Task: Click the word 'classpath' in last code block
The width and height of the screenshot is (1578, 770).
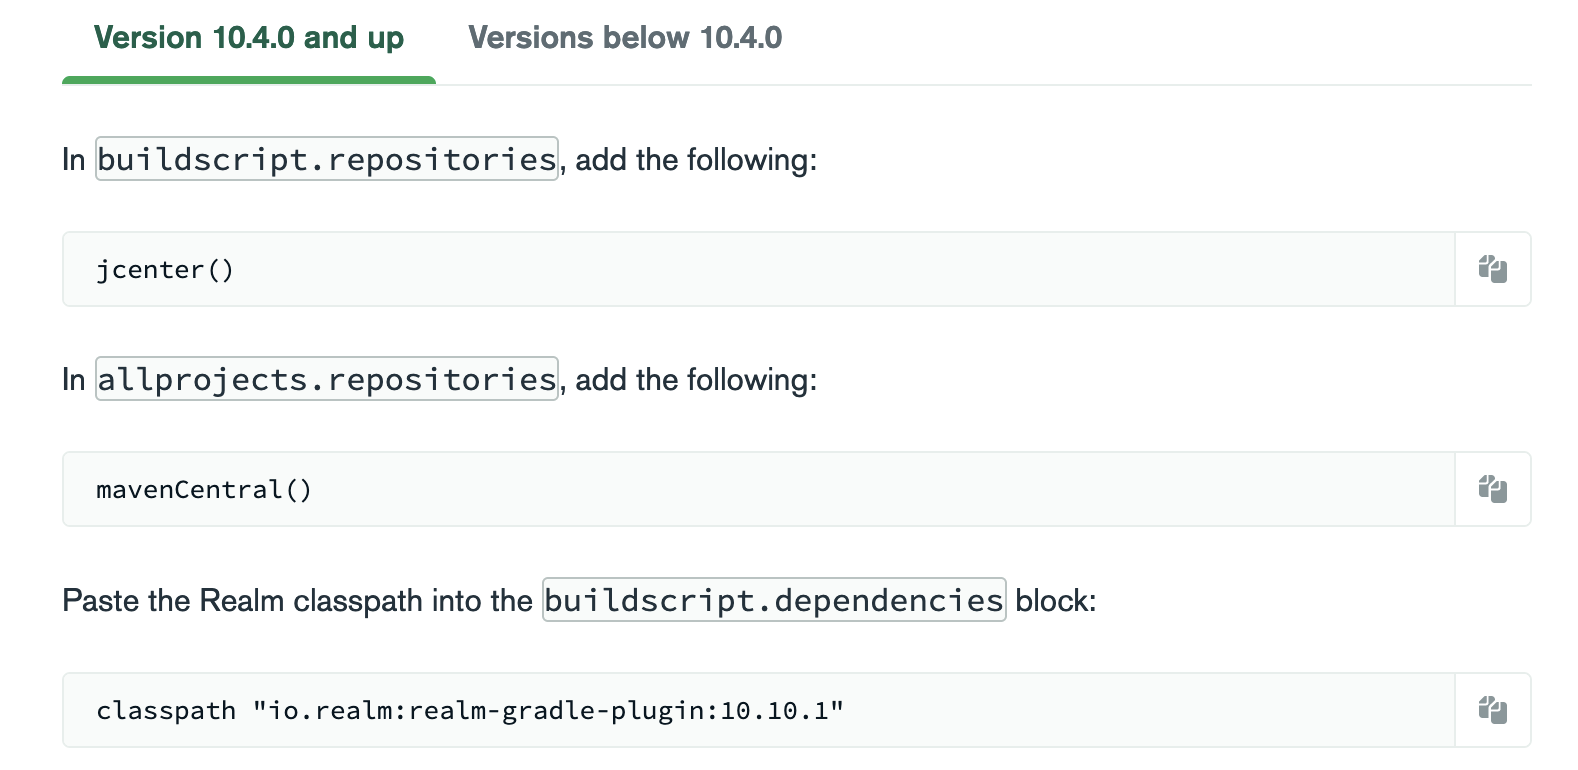Action: 166,711
